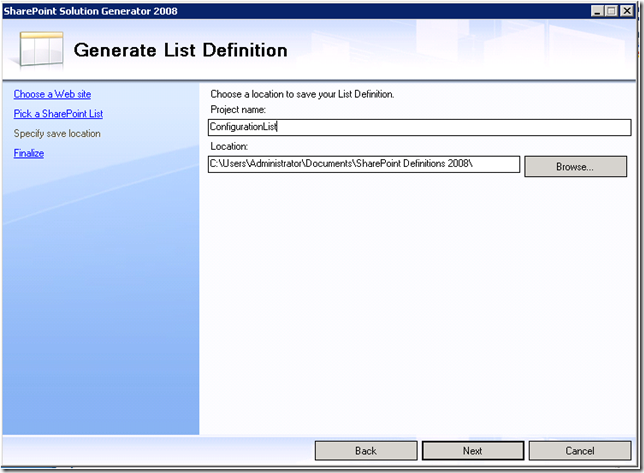
Task: Minimize the SharePoint Solution Generator window
Action: (597, 9)
